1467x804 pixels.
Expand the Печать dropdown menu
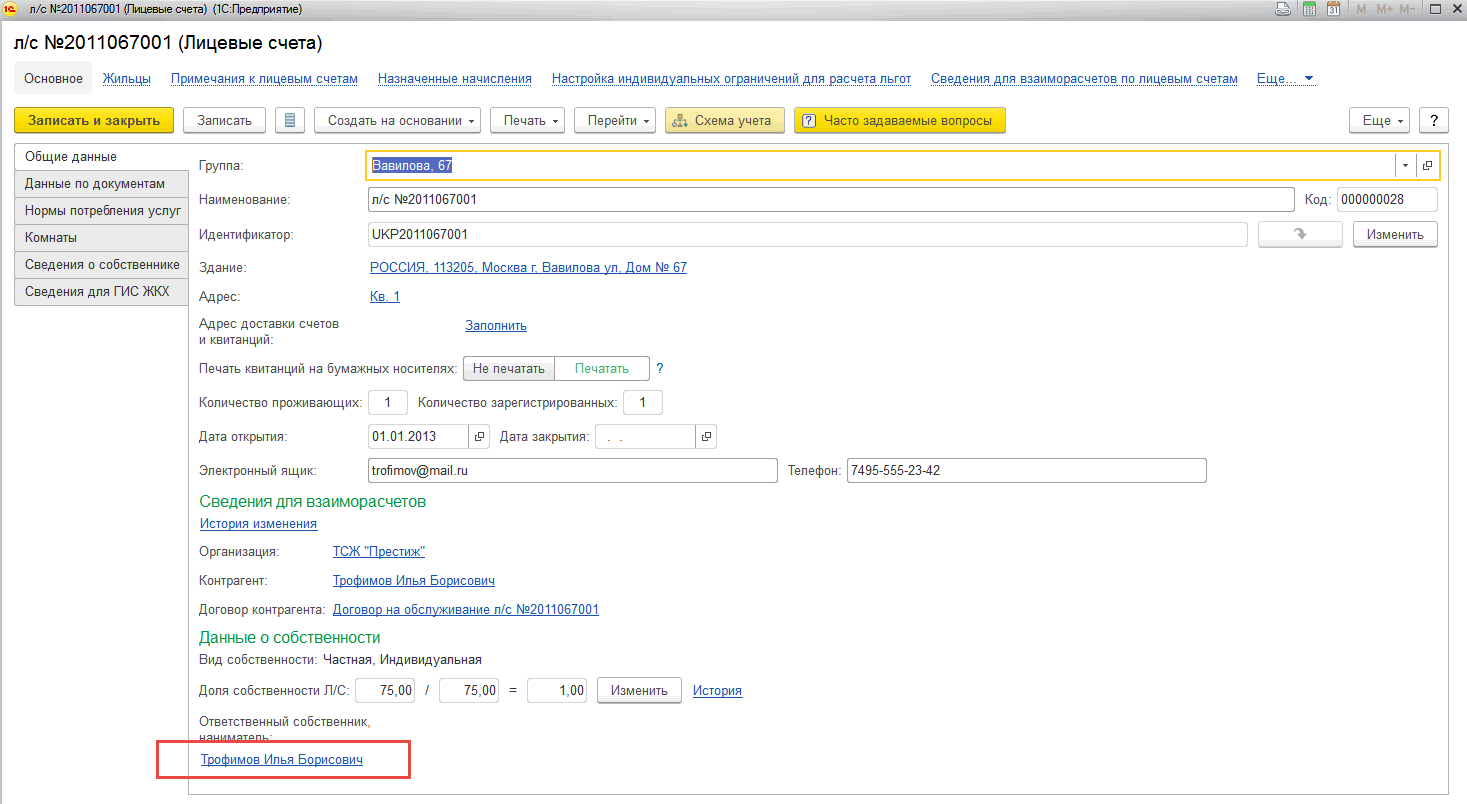(527, 120)
